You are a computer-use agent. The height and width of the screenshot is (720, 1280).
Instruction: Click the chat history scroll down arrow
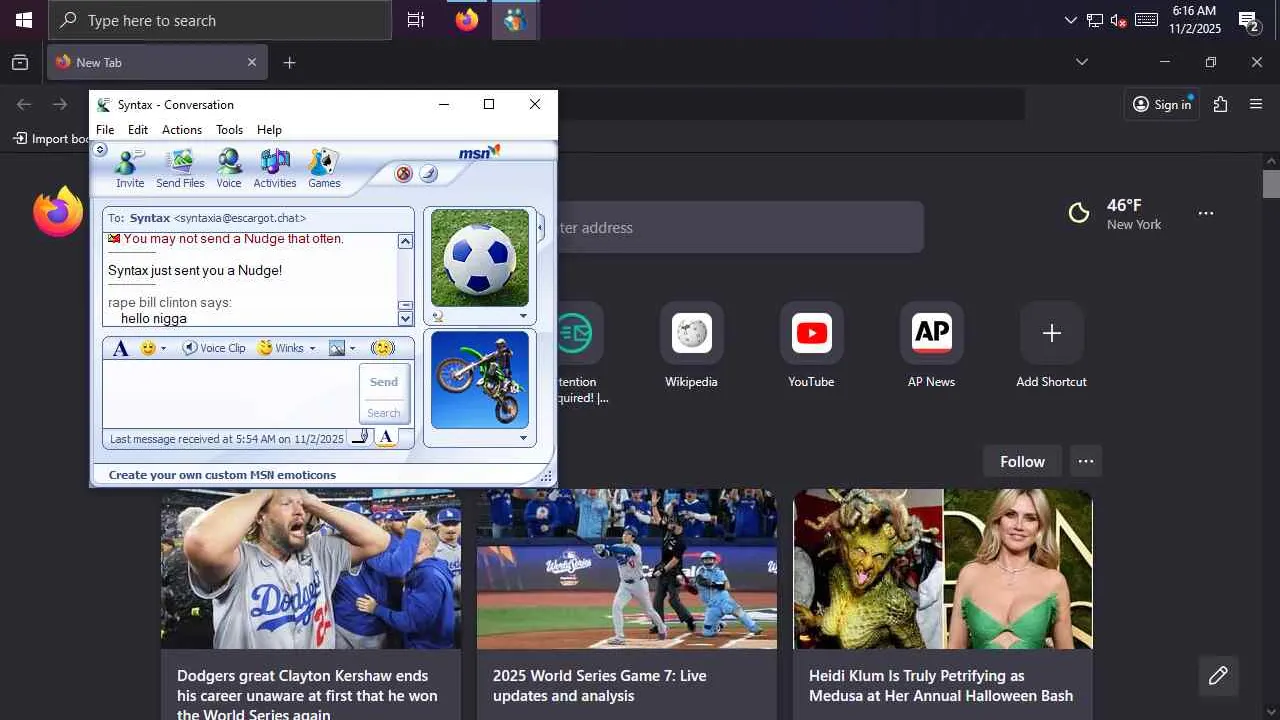coord(405,319)
